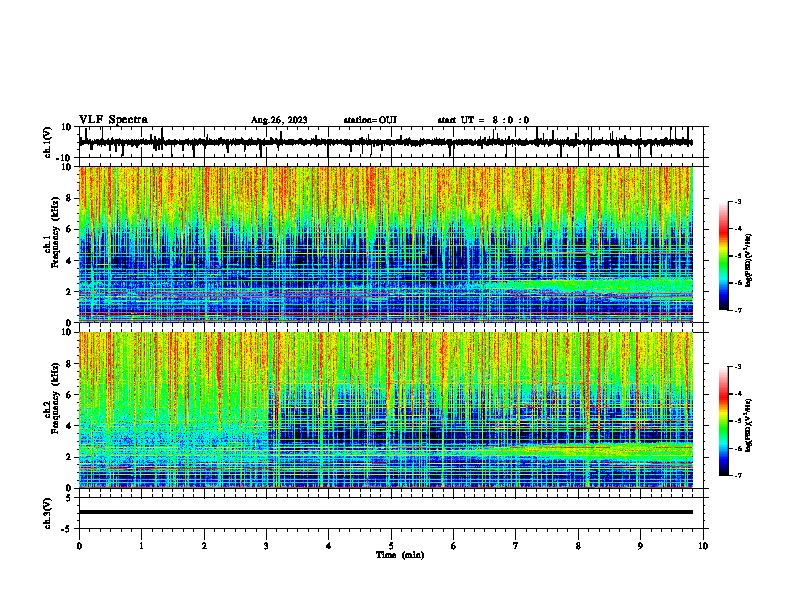Click the "6" kHz tick of ch.1 spectrogram
Screen dimensions: 792x612
pyautogui.click(x=69, y=230)
